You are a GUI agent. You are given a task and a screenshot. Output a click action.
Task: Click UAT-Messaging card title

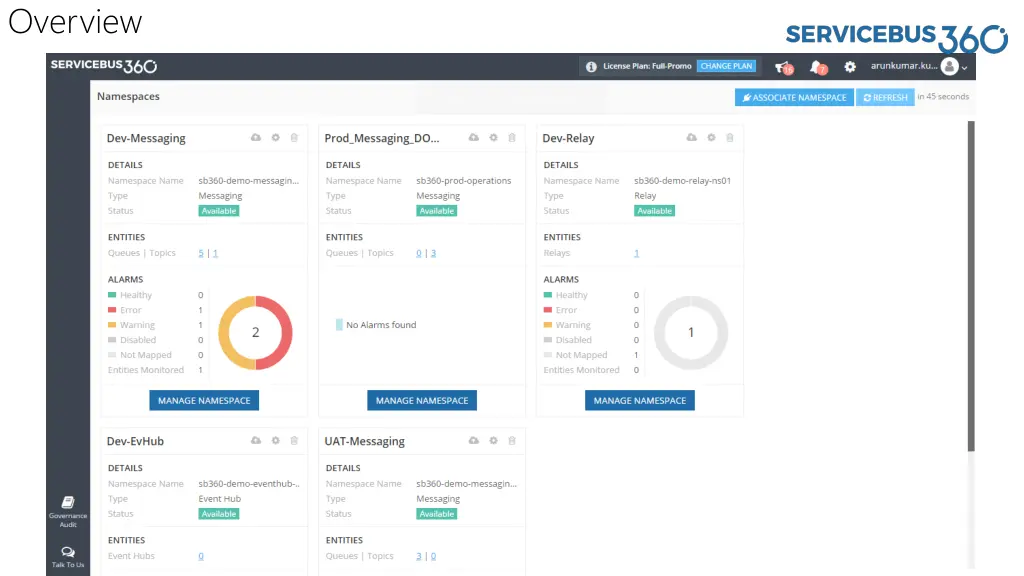pos(364,441)
